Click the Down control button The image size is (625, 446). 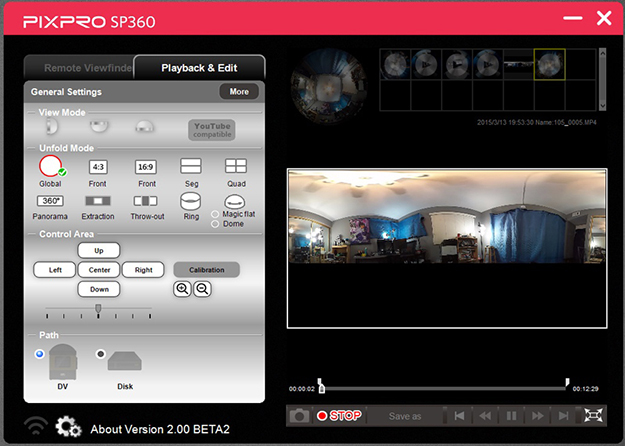[x=99, y=289]
